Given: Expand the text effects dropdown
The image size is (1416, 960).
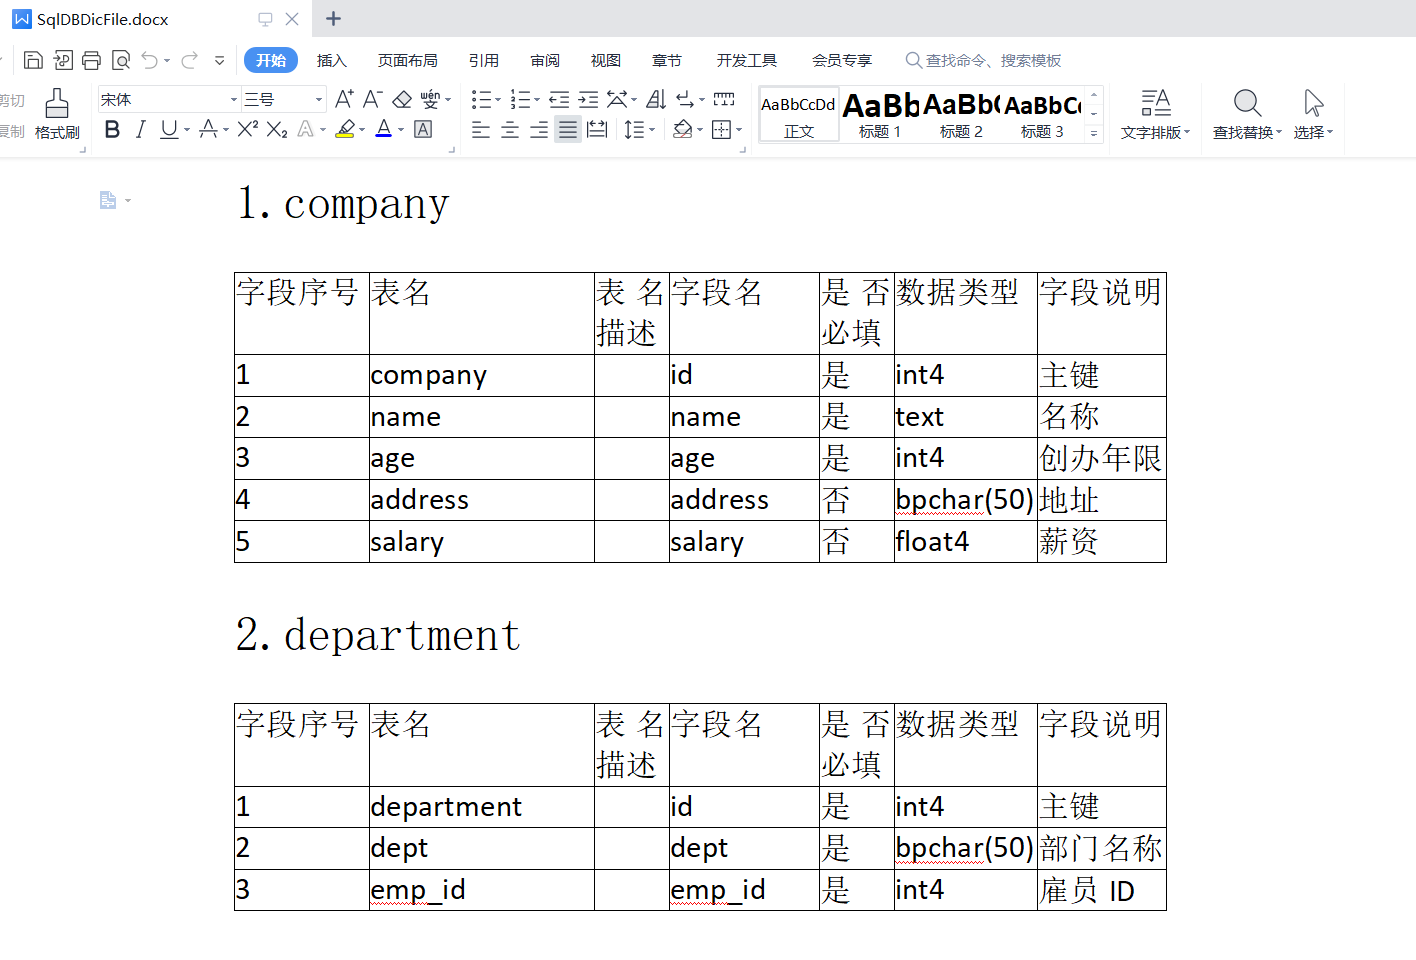Looking at the screenshot, I should coord(323,129).
